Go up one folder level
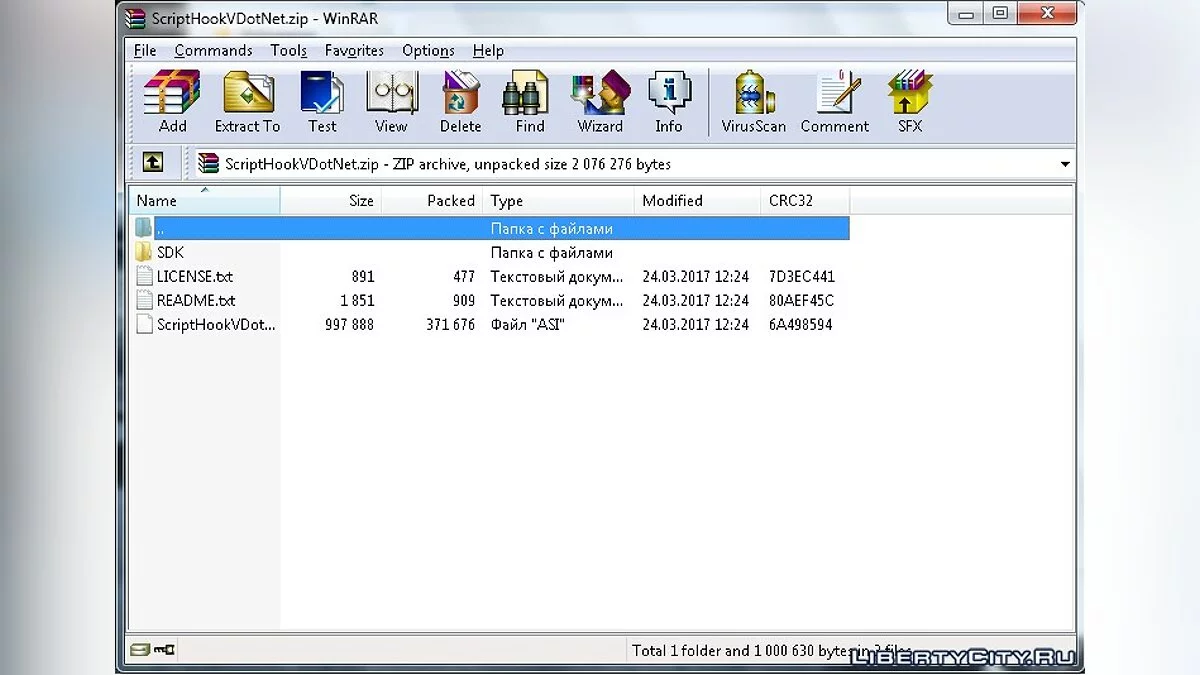Screen dimensions: 1200x675 tap(152, 163)
